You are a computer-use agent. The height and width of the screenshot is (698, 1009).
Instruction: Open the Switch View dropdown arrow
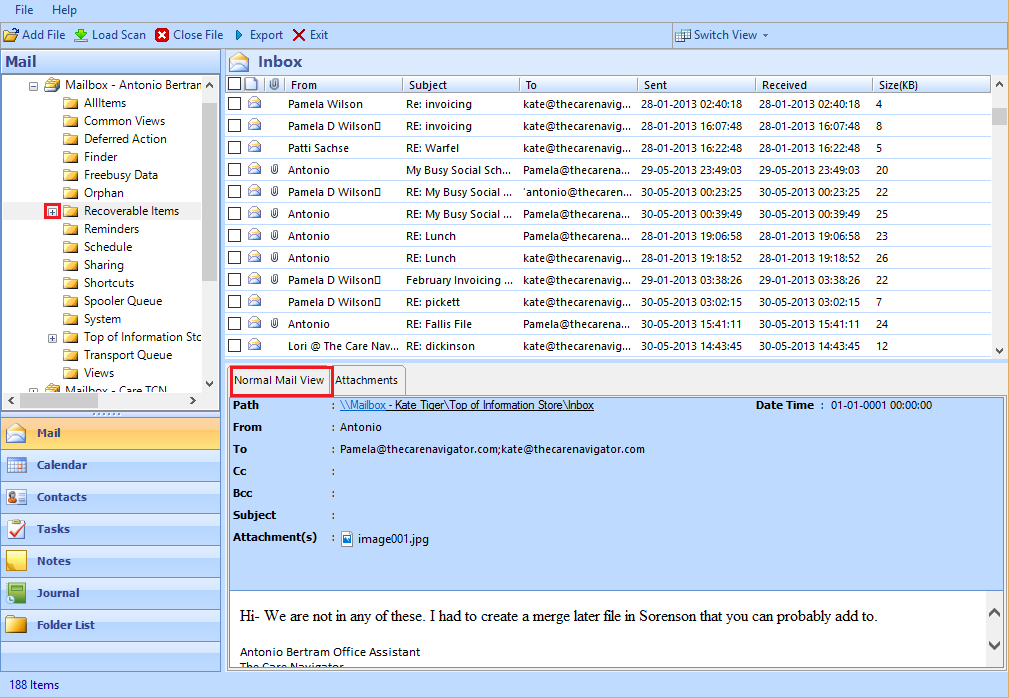click(x=765, y=35)
